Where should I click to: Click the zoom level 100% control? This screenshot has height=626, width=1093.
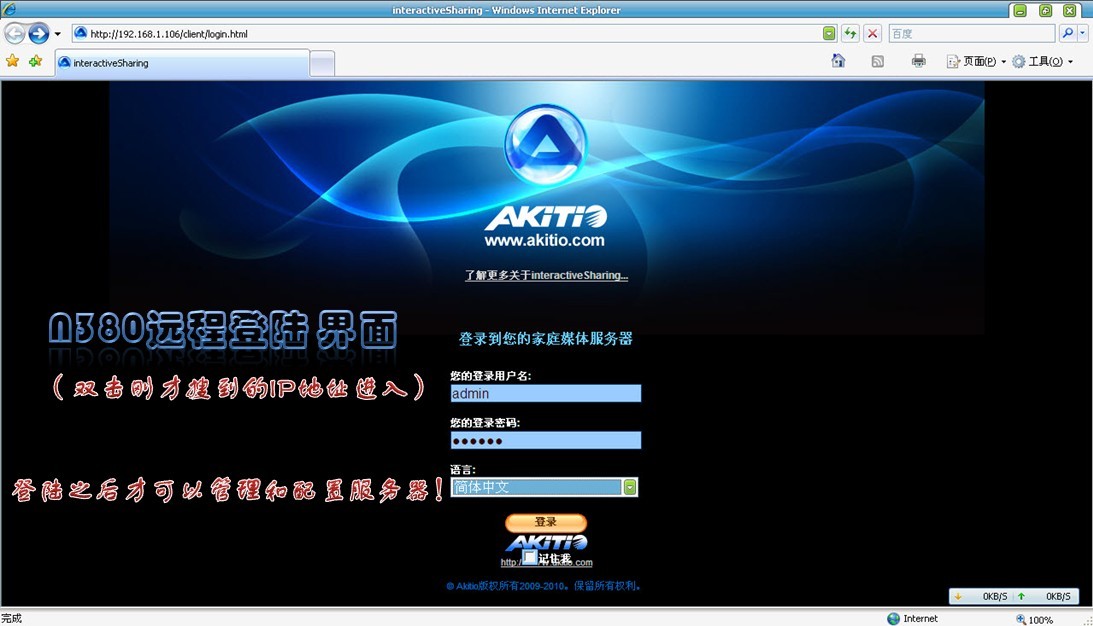[1035, 619]
